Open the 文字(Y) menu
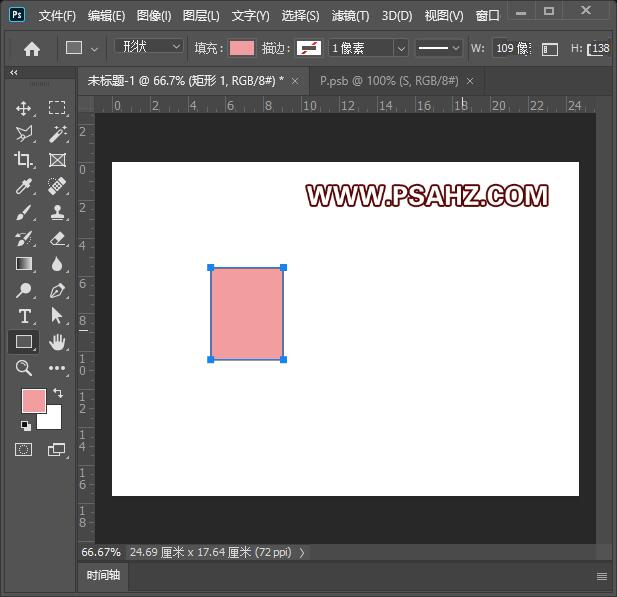This screenshot has width=617, height=597. (x=251, y=16)
